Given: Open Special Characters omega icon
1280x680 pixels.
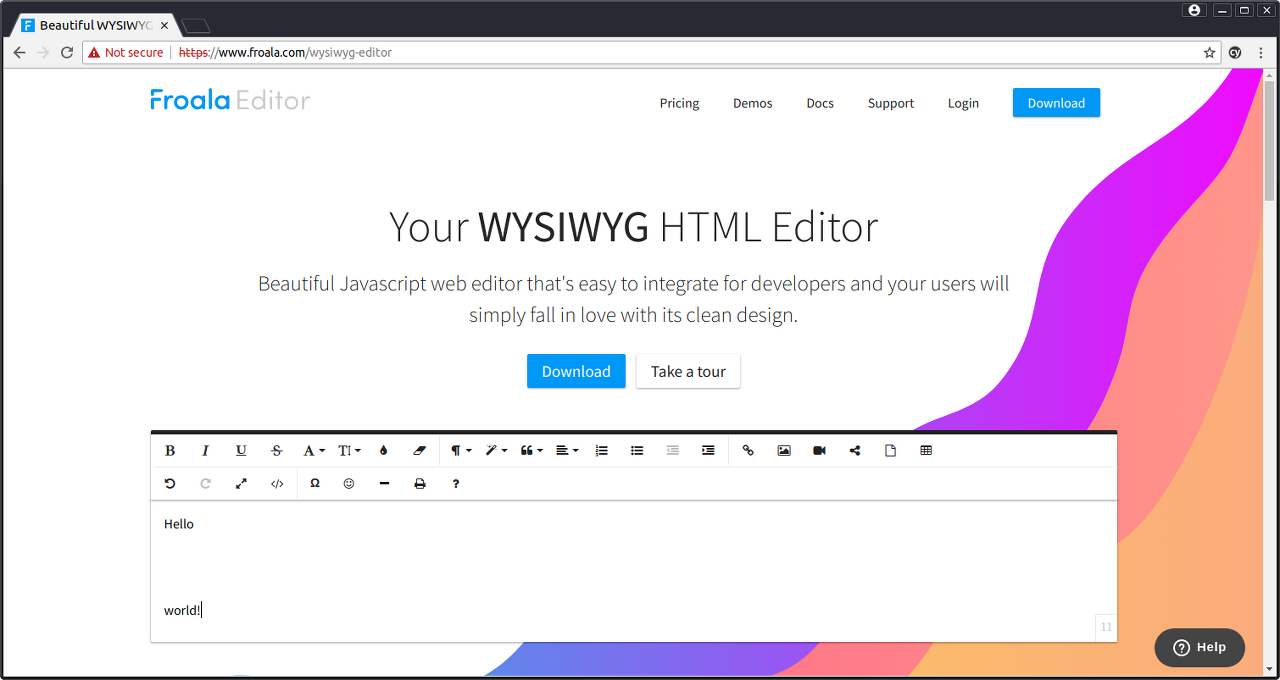Looking at the screenshot, I should tap(315, 484).
